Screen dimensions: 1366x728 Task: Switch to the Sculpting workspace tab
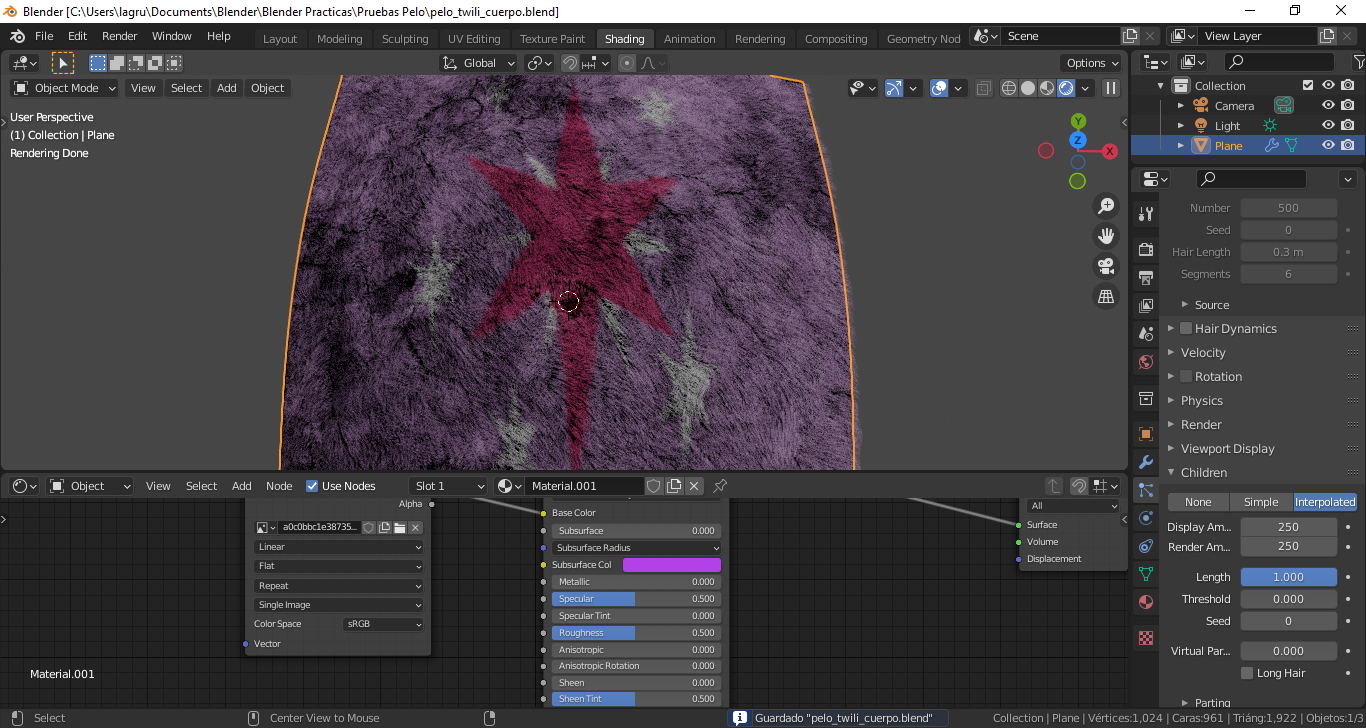tap(405, 39)
